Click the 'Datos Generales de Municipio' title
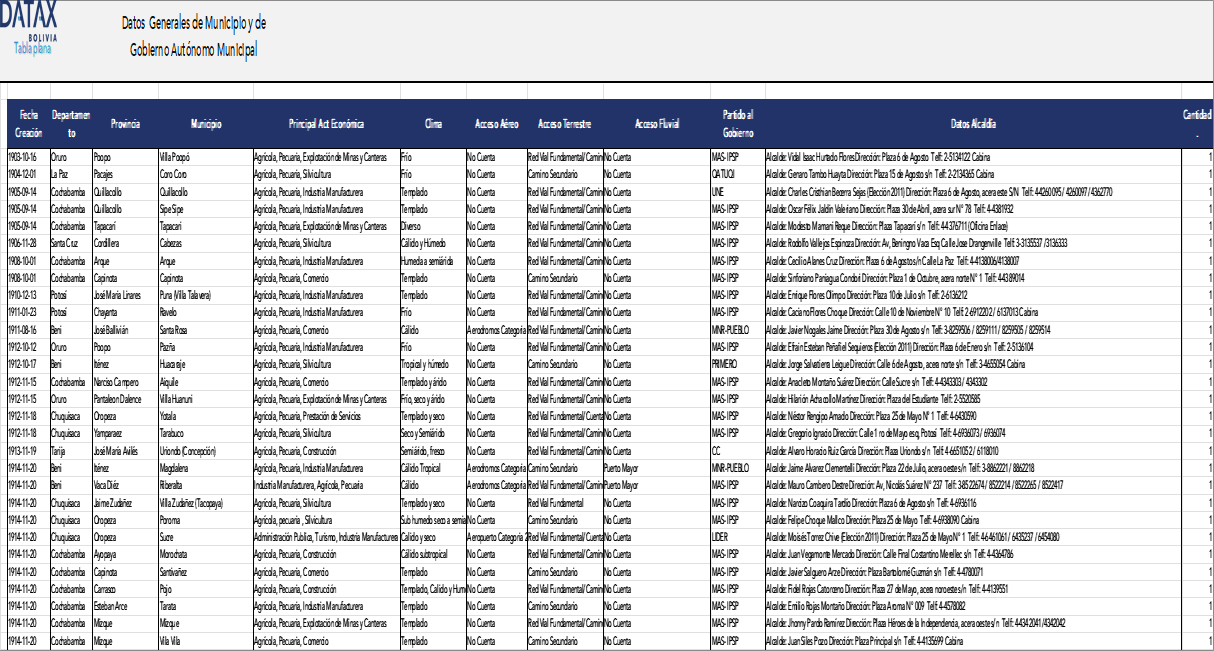 click(193, 36)
